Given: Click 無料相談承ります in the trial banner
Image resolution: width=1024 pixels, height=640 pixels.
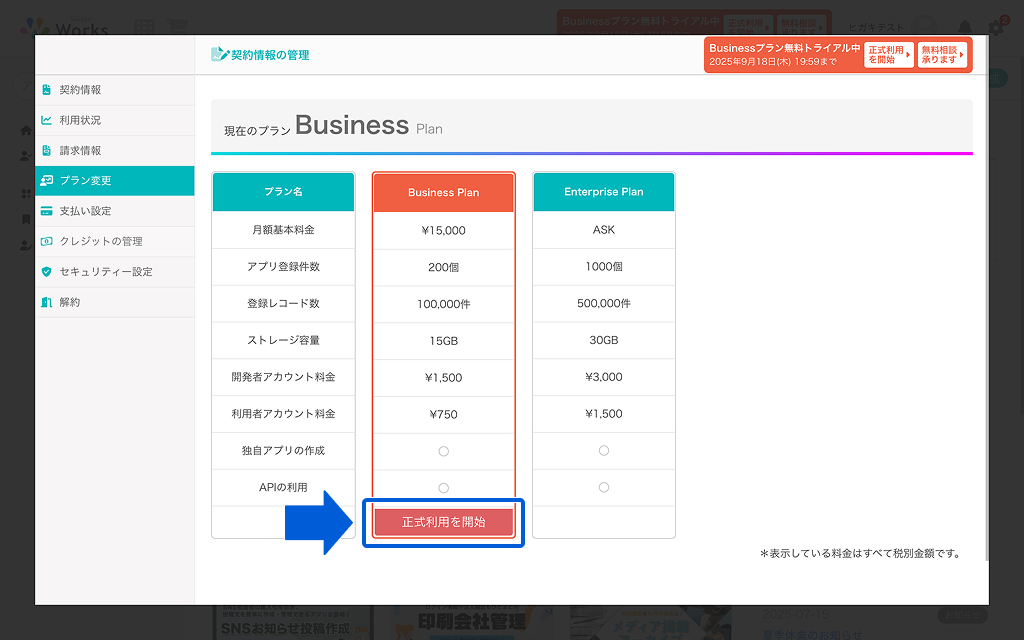Looking at the screenshot, I should pyautogui.click(x=942, y=55).
